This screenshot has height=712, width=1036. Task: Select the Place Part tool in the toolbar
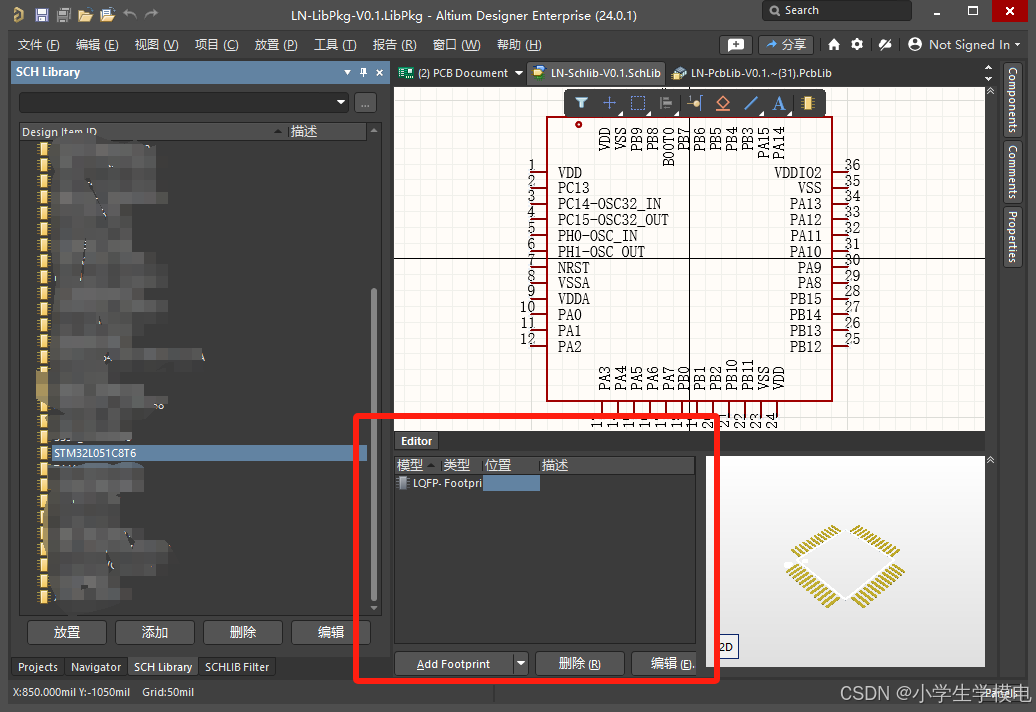pos(806,102)
